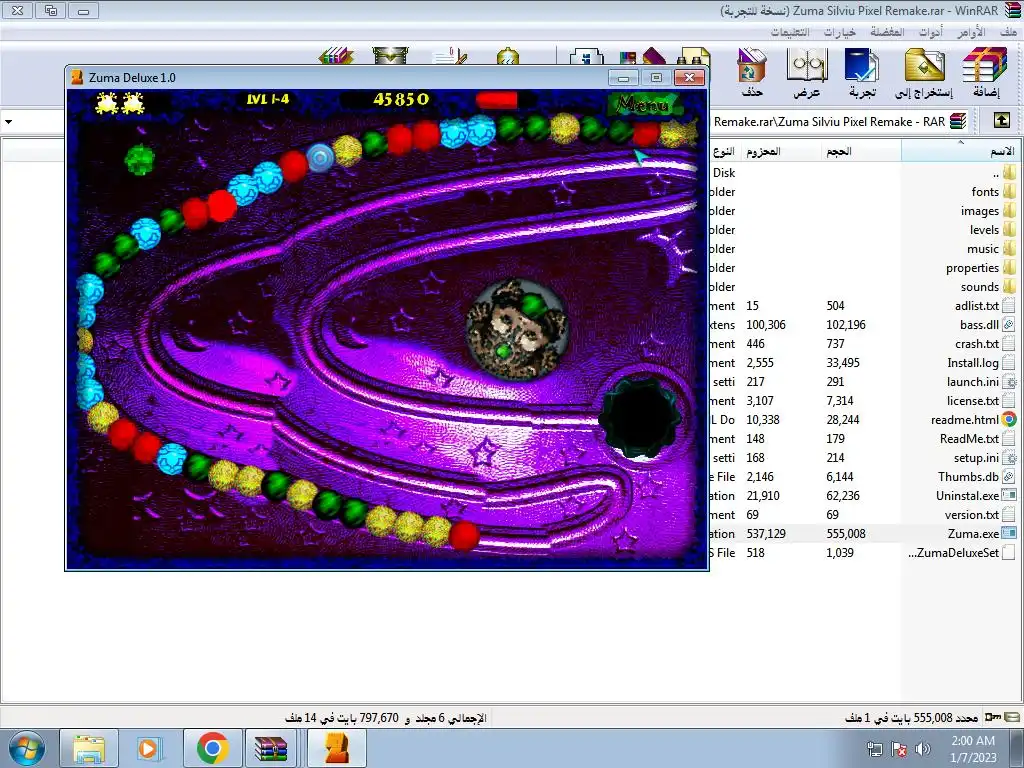Click the LVL 1-4 level indicator
Viewport: 1024px width, 768px height.
coord(268,99)
